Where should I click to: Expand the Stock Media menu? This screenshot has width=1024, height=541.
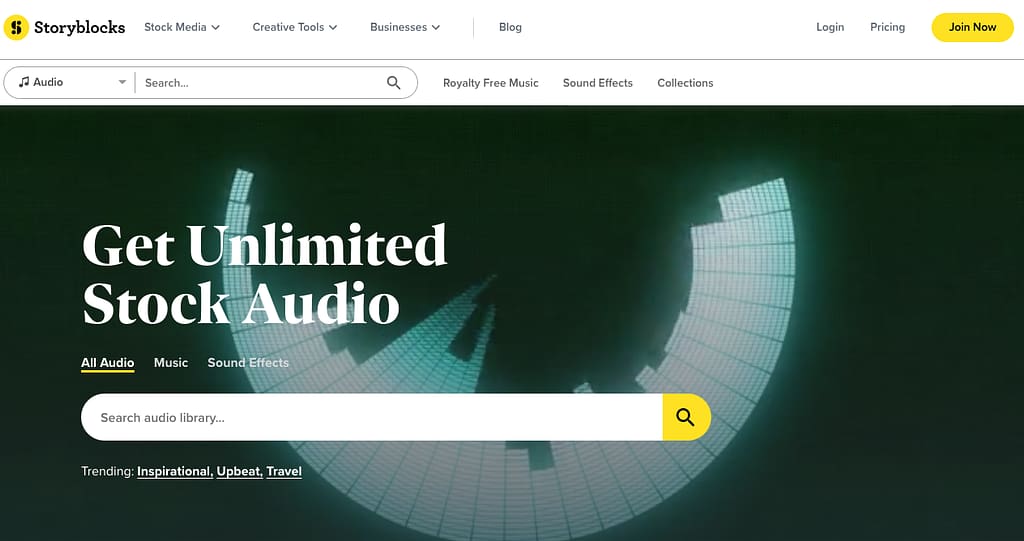pyautogui.click(x=182, y=27)
